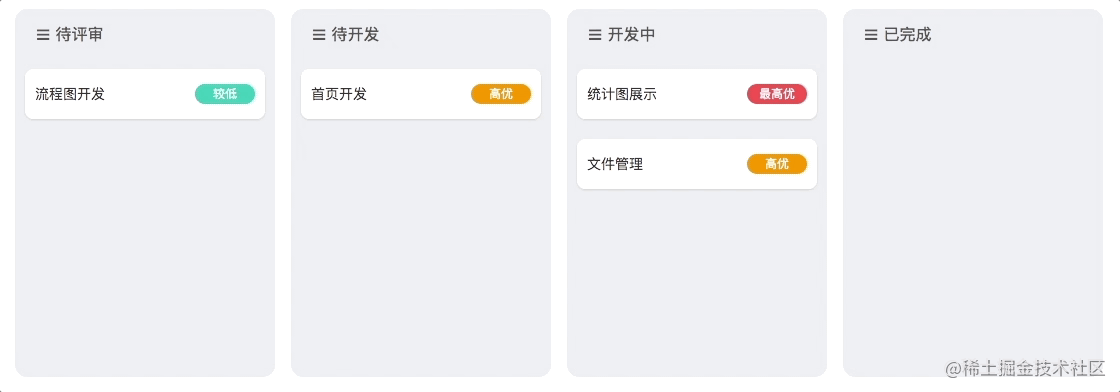The height and width of the screenshot is (392, 1120).
Task: Select the 首页开发 task card
Action: pyautogui.click(x=421, y=94)
